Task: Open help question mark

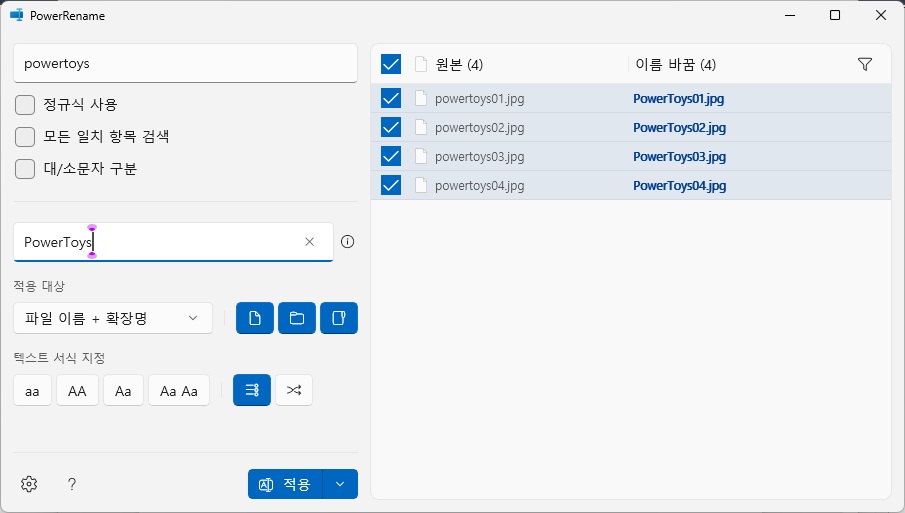Action: (72, 484)
